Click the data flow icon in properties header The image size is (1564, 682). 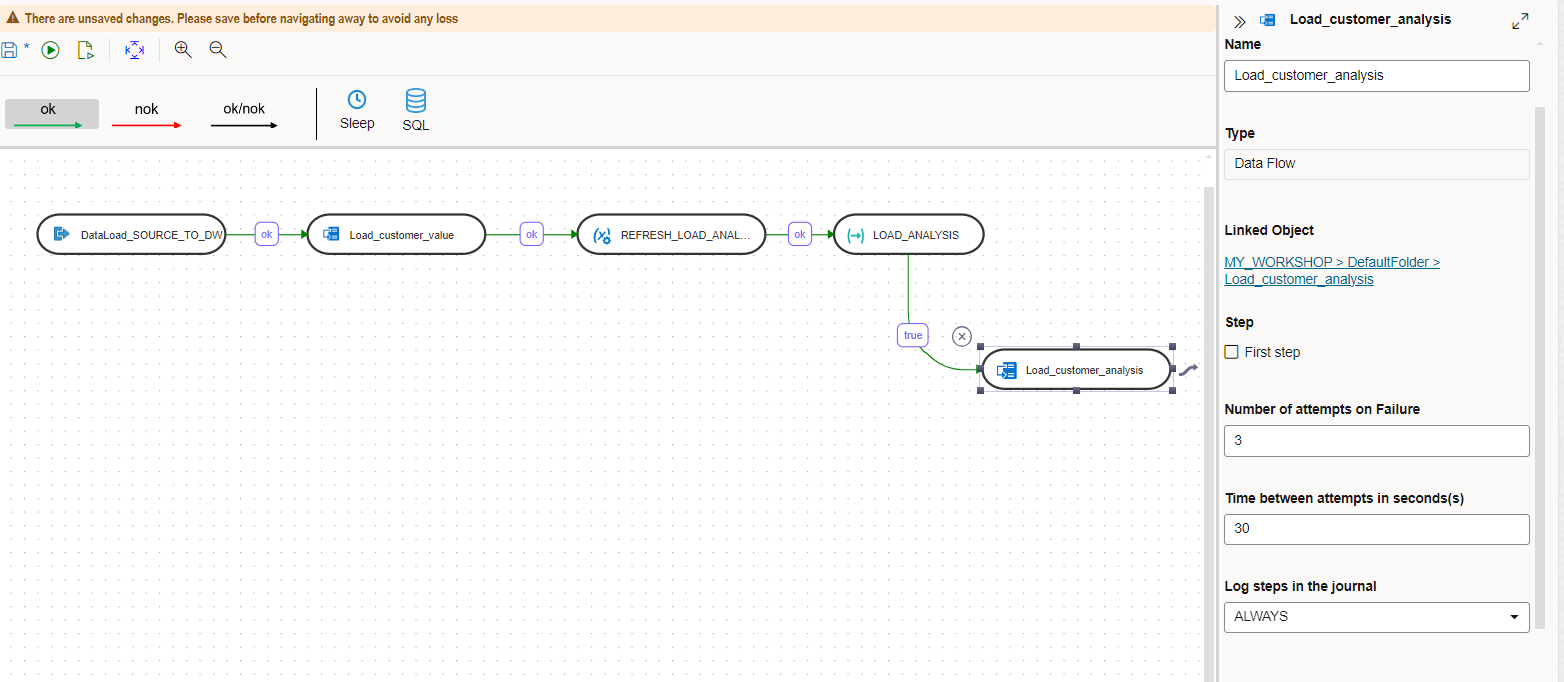click(1267, 19)
